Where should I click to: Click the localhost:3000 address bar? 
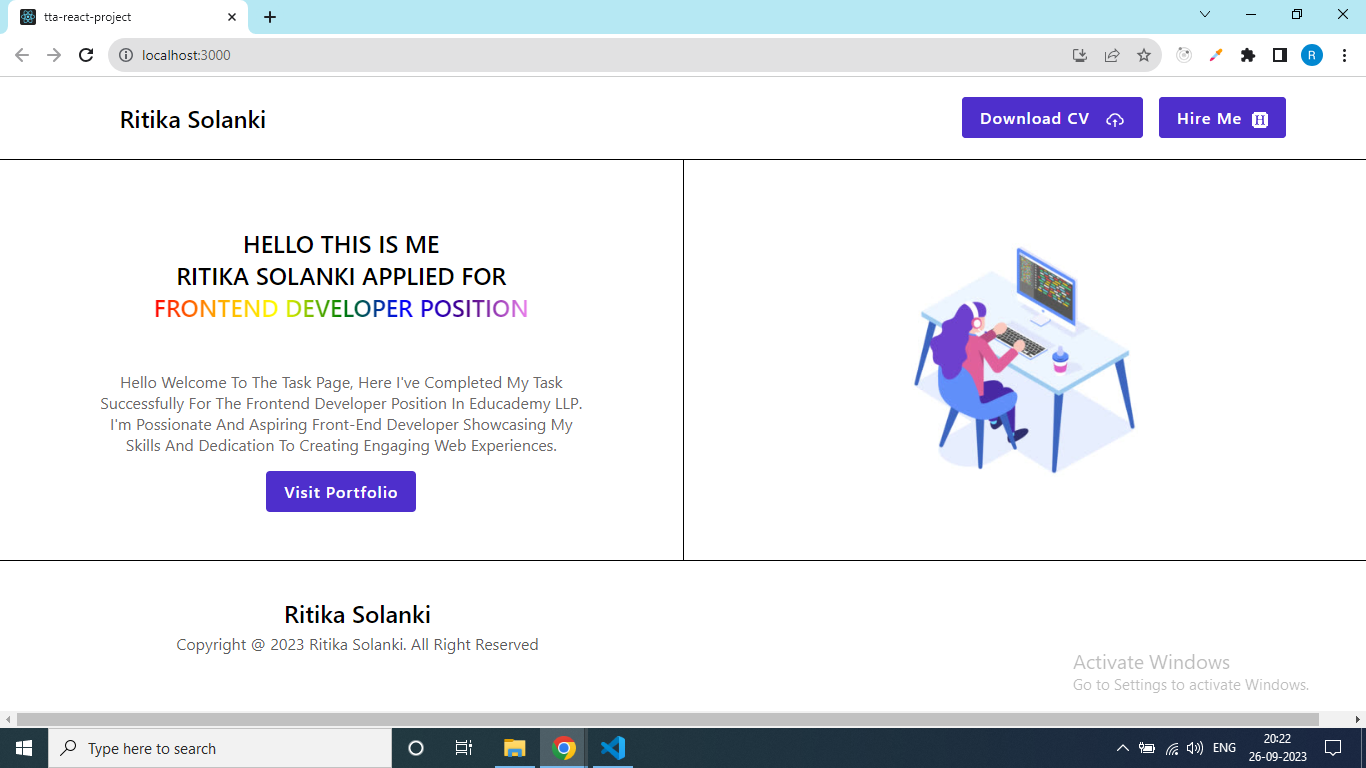point(400,55)
